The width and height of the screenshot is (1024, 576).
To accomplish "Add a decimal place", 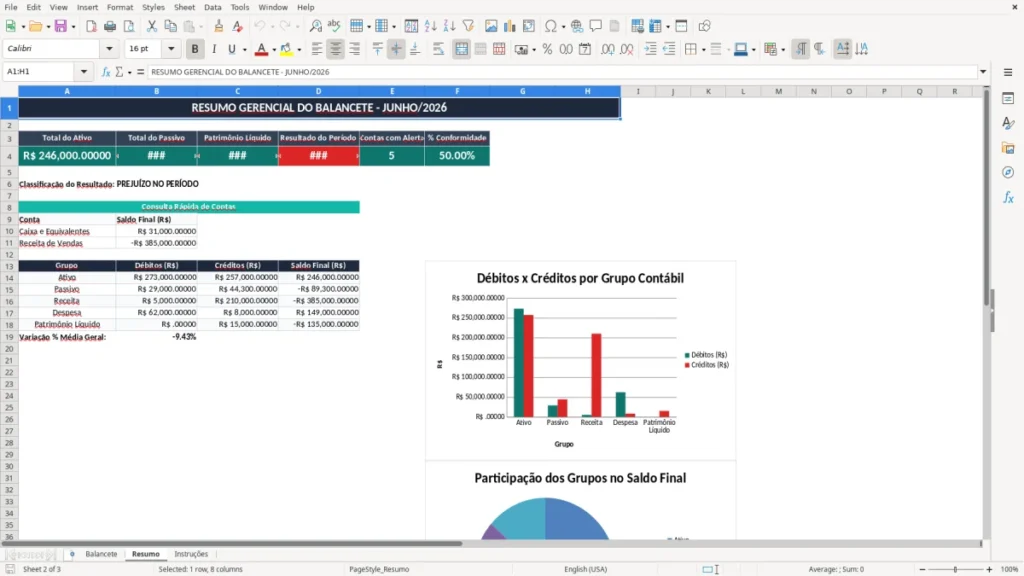I will (x=608, y=49).
